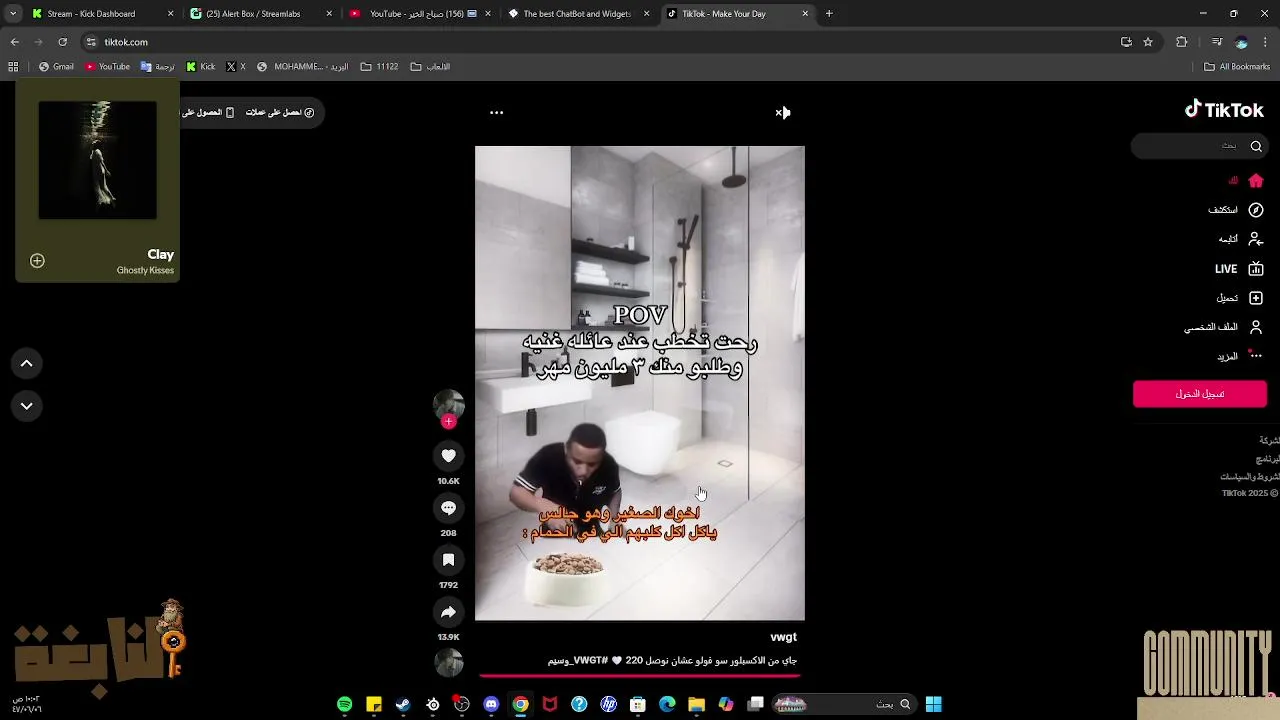Image resolution: width=1280 pixels, height=720 pixels.
Task: Expand the tab search dropdown arrow
Action: (12, 14)
